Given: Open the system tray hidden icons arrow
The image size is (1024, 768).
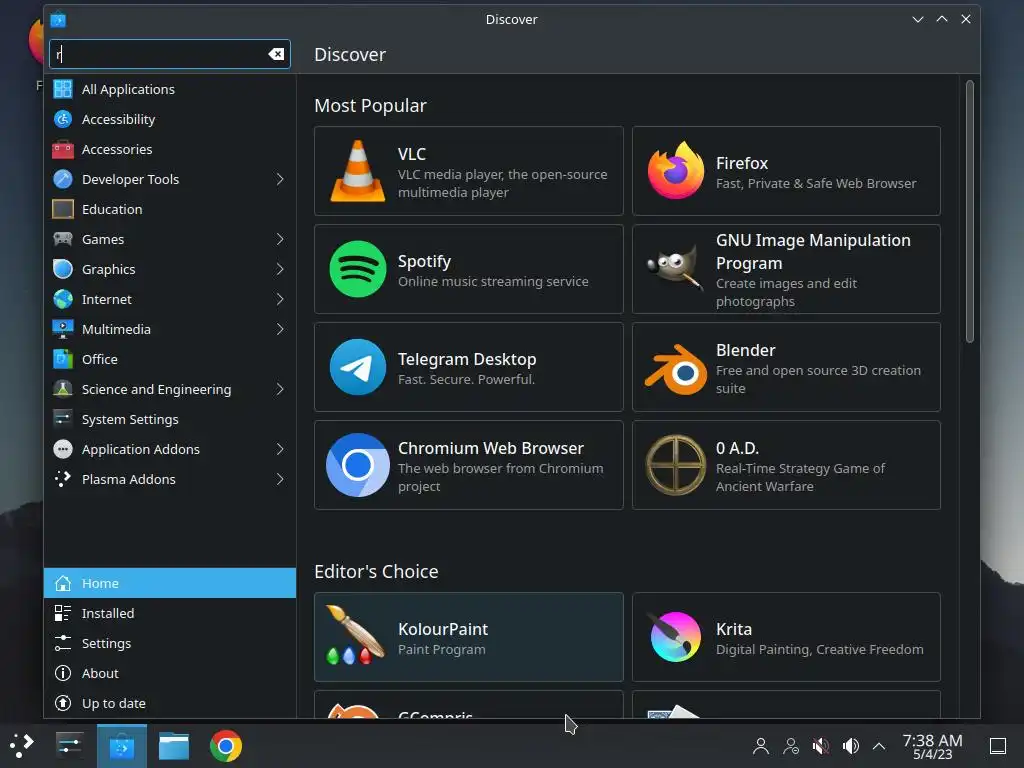Looking at the screenshot, I should (879, 746).
